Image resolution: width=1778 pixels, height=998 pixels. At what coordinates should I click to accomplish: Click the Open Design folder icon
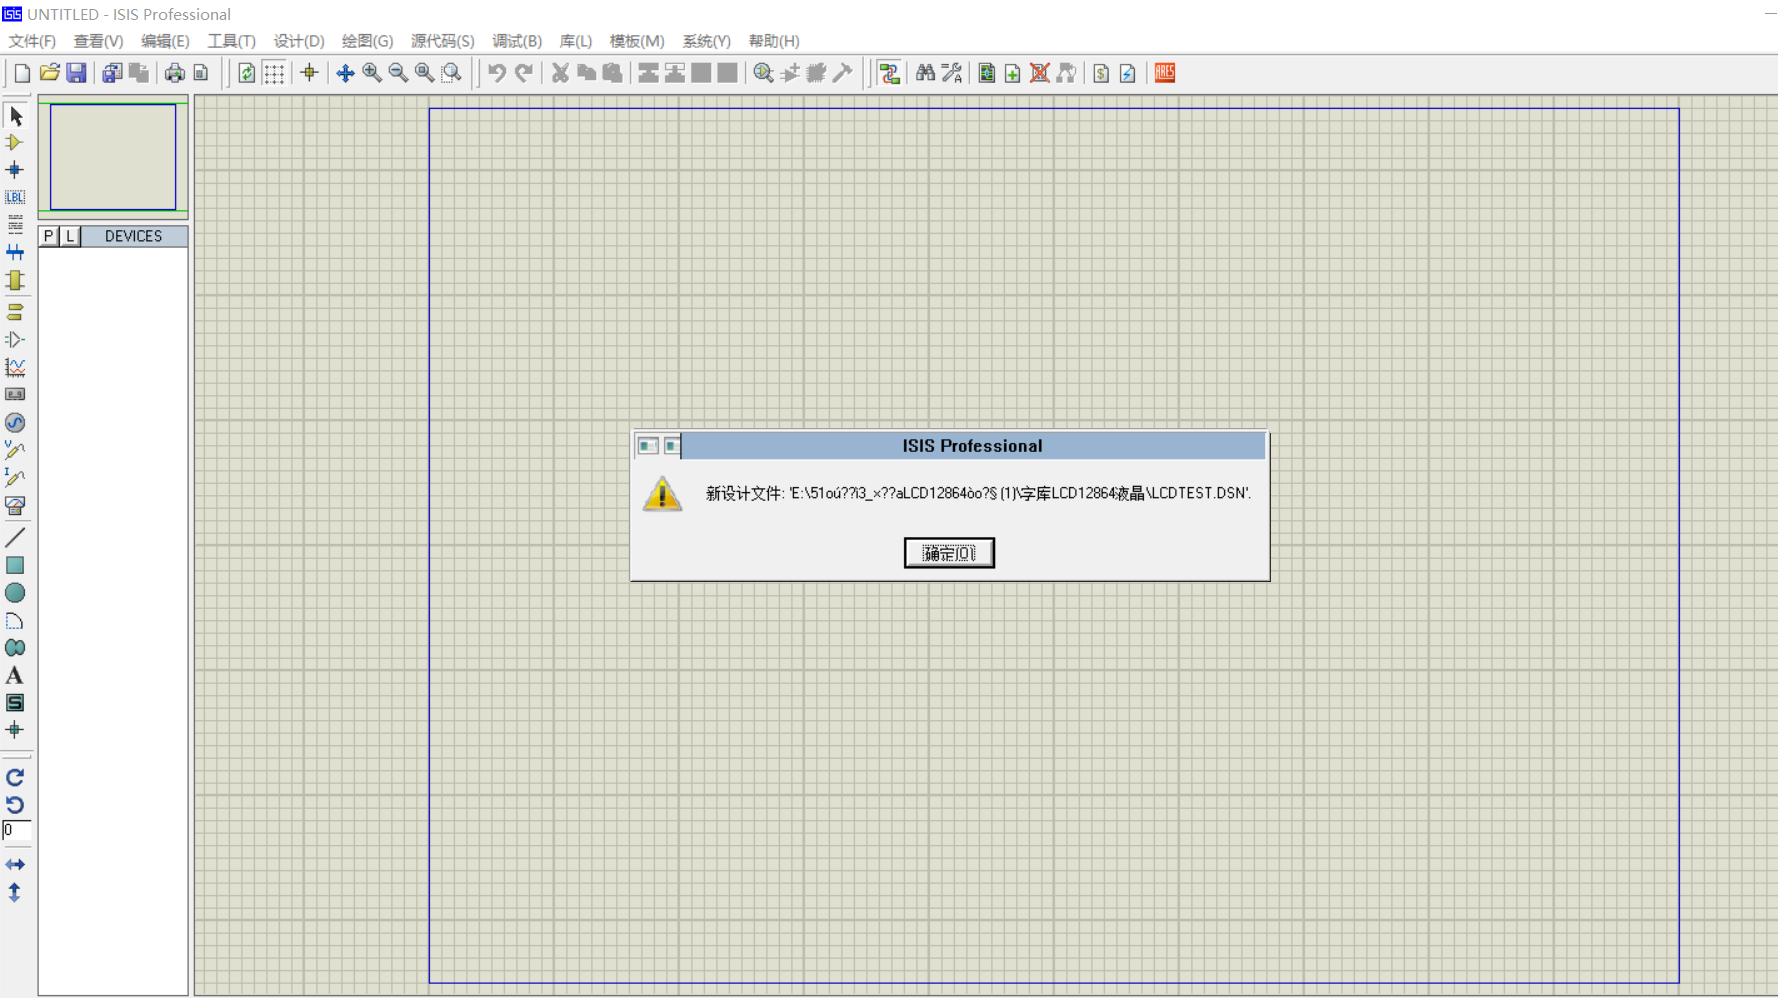tap(49, 73)
